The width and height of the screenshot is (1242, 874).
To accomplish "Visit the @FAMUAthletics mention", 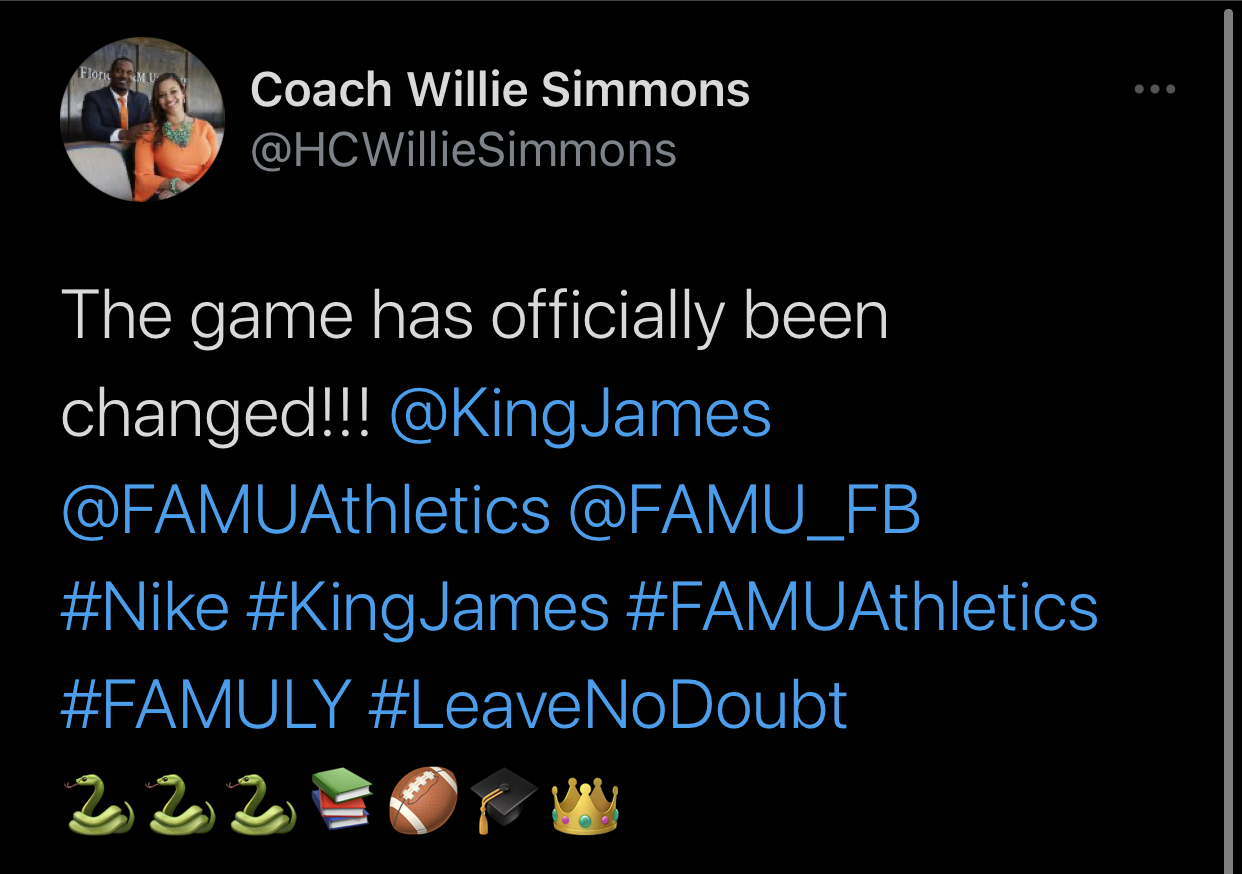I will click(x=306, y=511).
